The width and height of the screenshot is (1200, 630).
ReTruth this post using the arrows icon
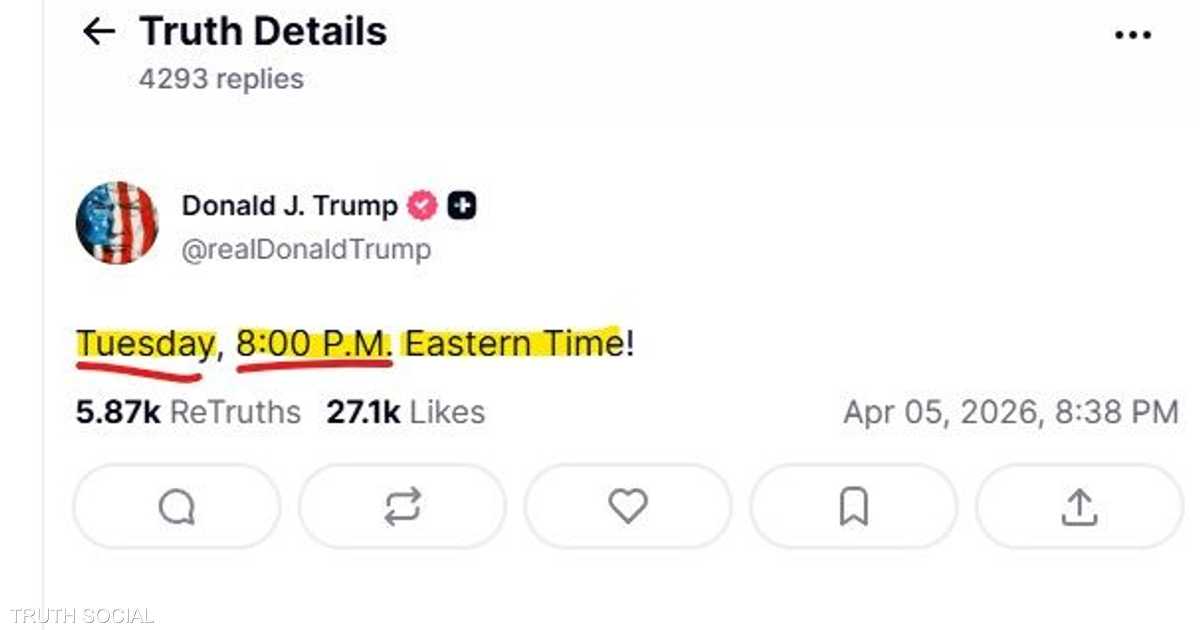click(x=402, y=508)
